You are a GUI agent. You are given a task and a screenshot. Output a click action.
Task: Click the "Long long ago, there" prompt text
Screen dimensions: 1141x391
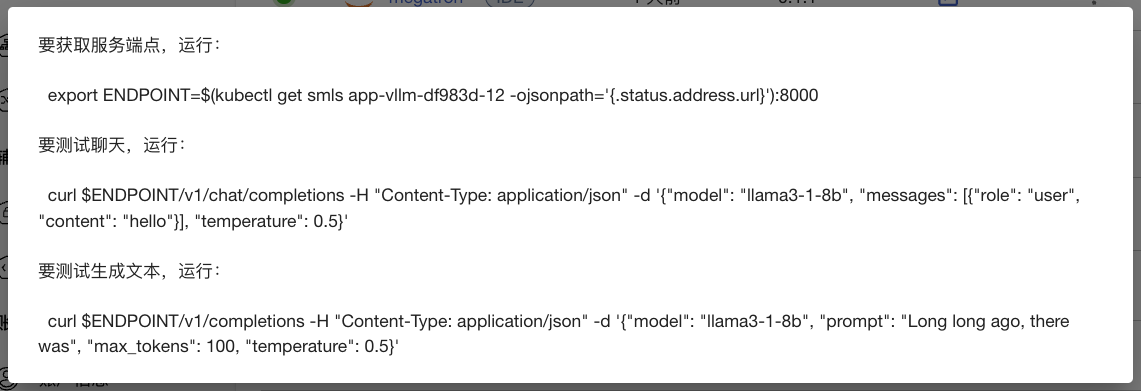tap(985, 322)
